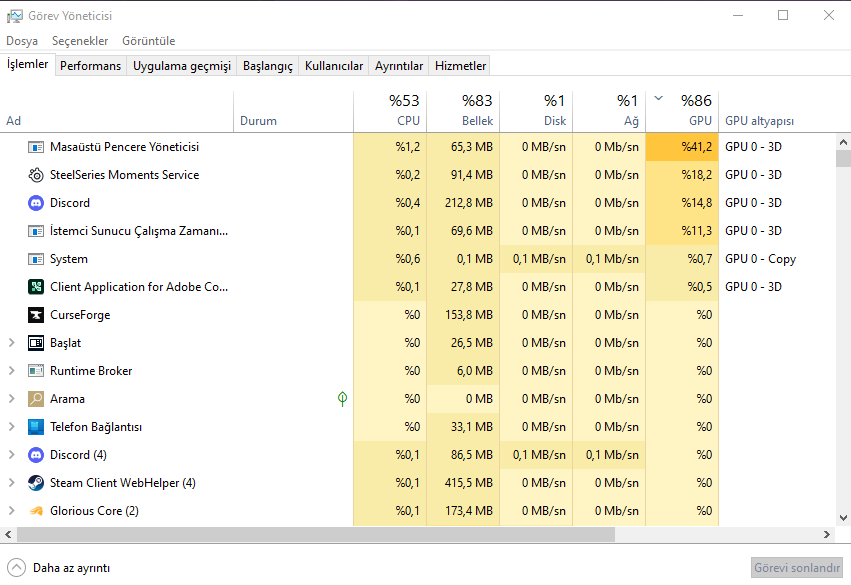Click the Masaüstü Pencere Yöneticisi process icon
The width and height of the screenshot is (851, 585).
coord(36,147)
